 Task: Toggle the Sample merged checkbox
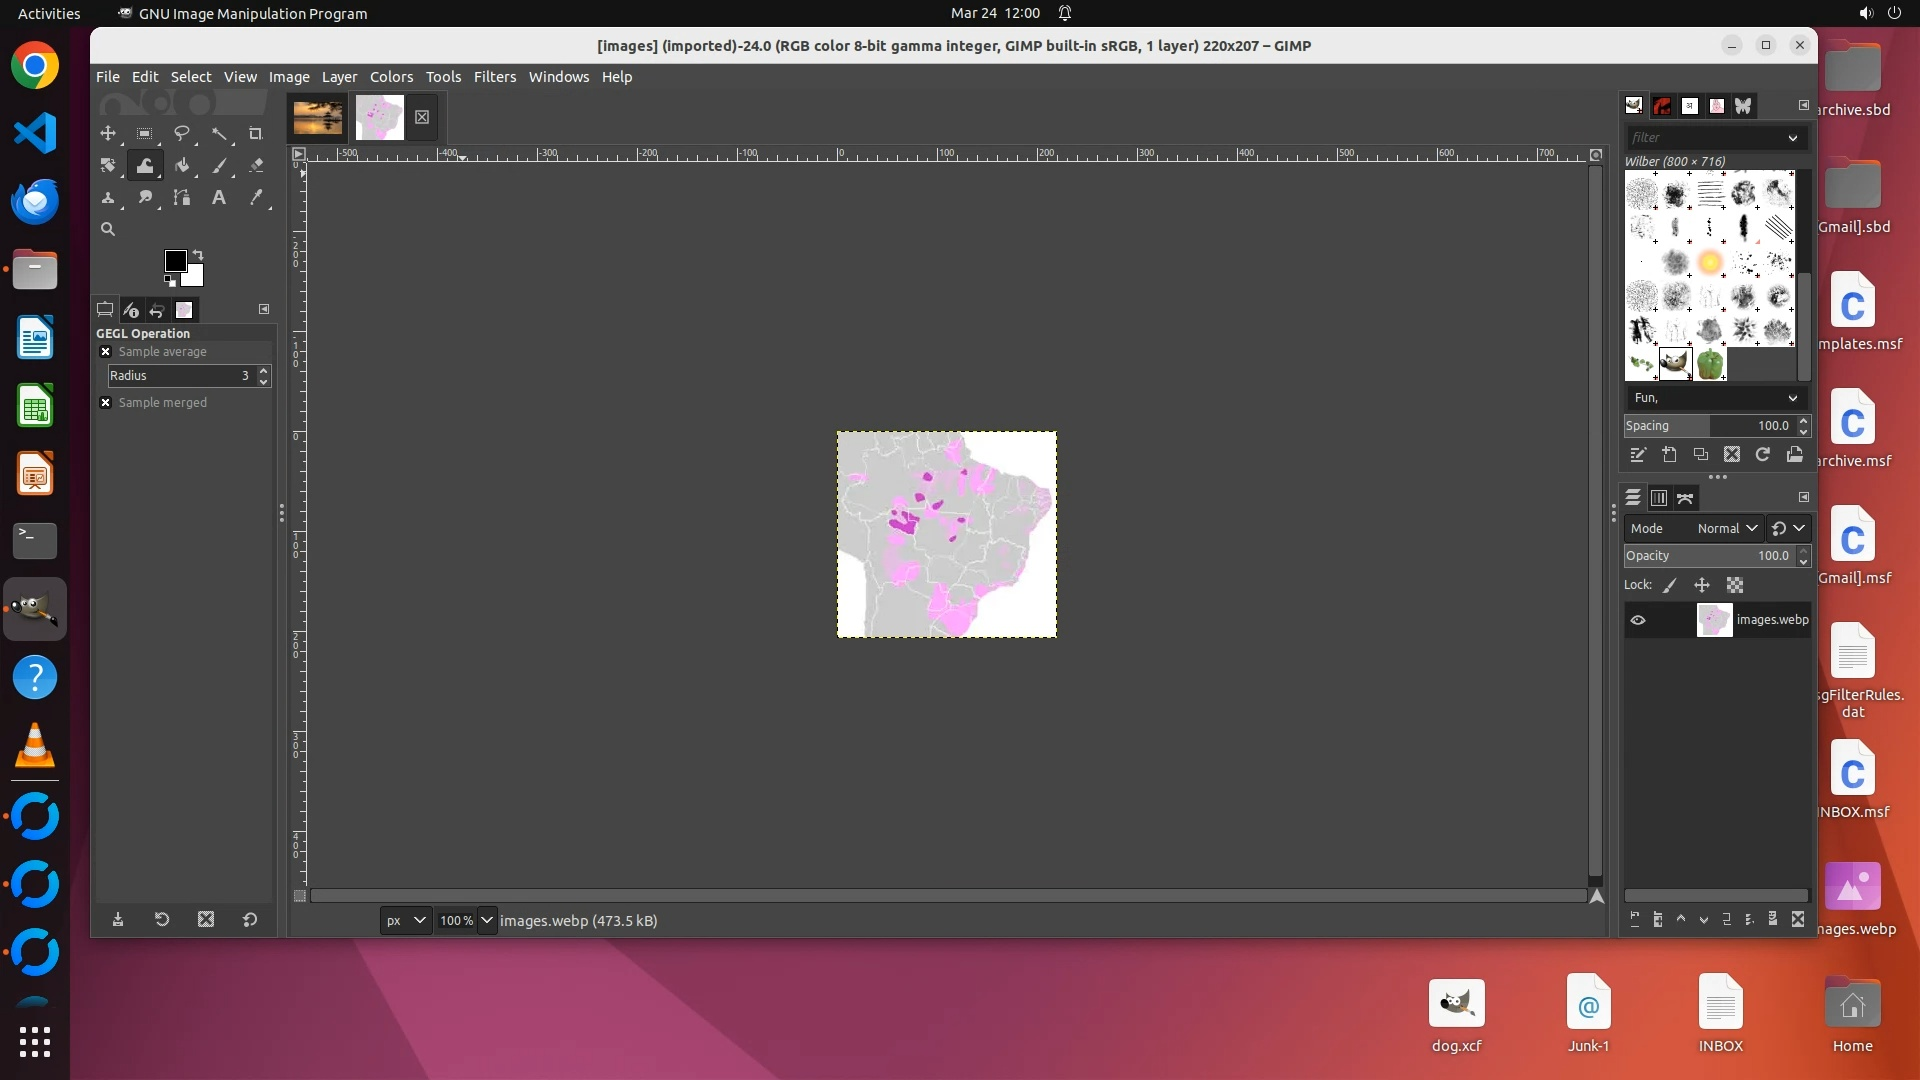pyautogui.click(x=106, y=403)
